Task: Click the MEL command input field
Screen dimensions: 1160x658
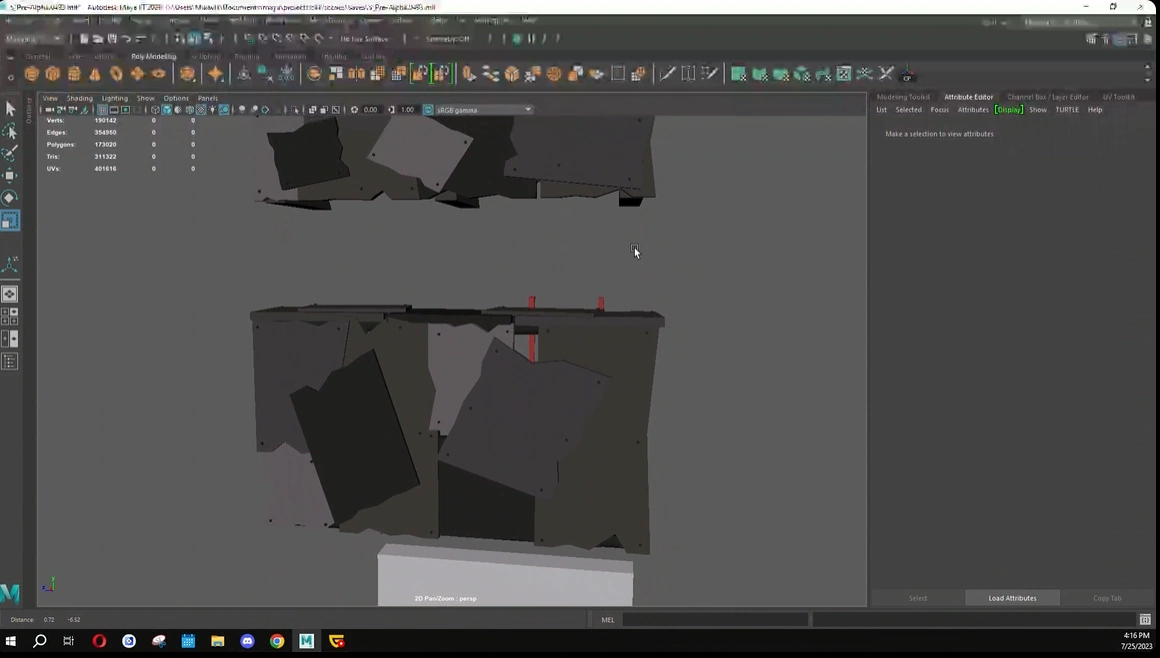Action: point(715,620)
